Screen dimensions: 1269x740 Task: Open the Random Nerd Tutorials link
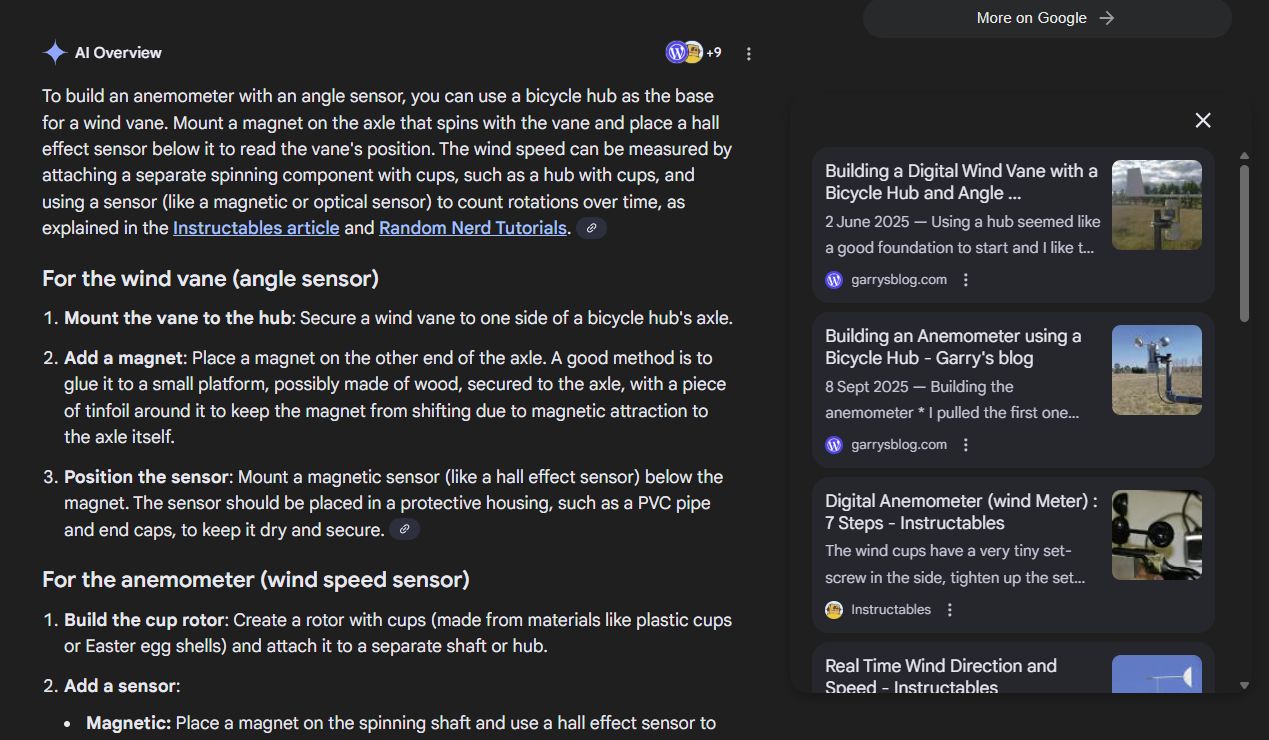[473, 228]
